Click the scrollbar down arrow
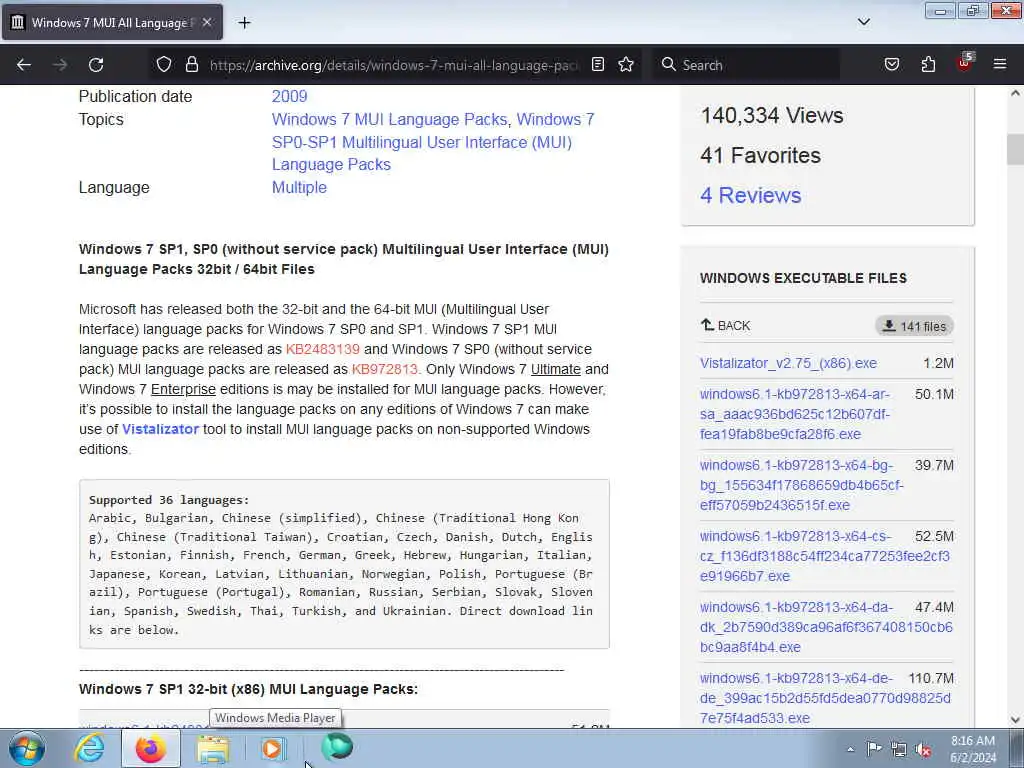Screen dimensions: 1024x768 (x=1015, y=720)
